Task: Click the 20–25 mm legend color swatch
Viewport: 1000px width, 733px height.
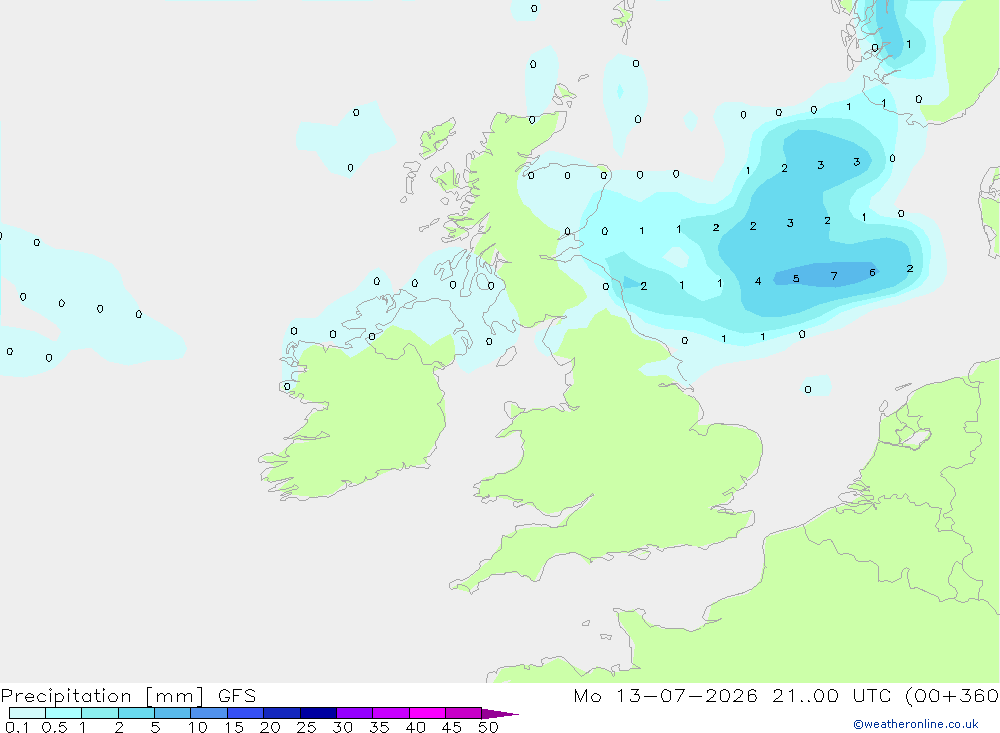Action: pos(281,713)
